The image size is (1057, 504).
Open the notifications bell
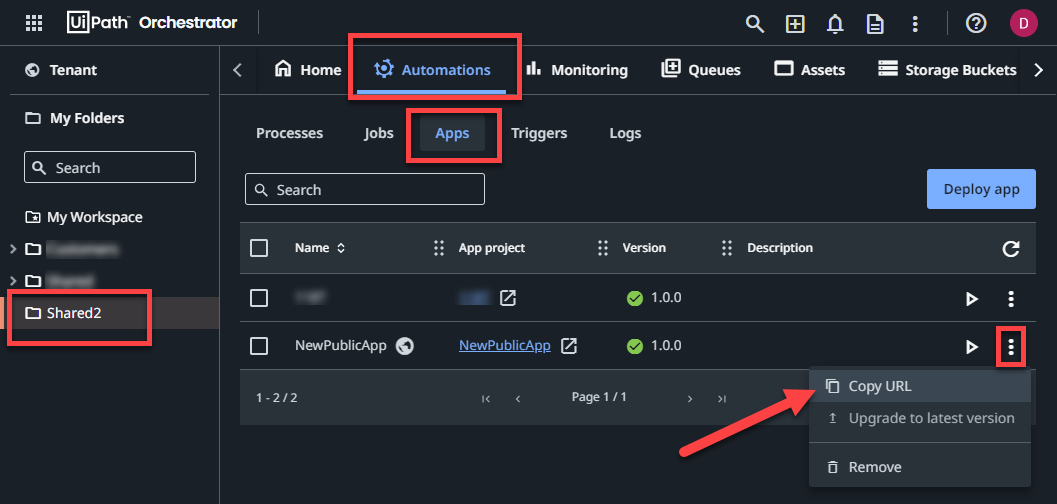pyautogui.click(x=835, y=23)
